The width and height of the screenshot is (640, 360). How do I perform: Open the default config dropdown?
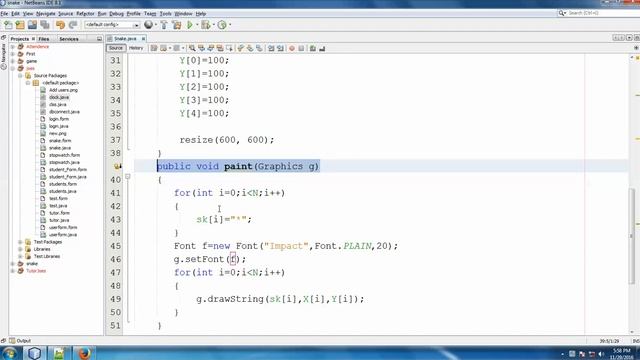(112, 25)
